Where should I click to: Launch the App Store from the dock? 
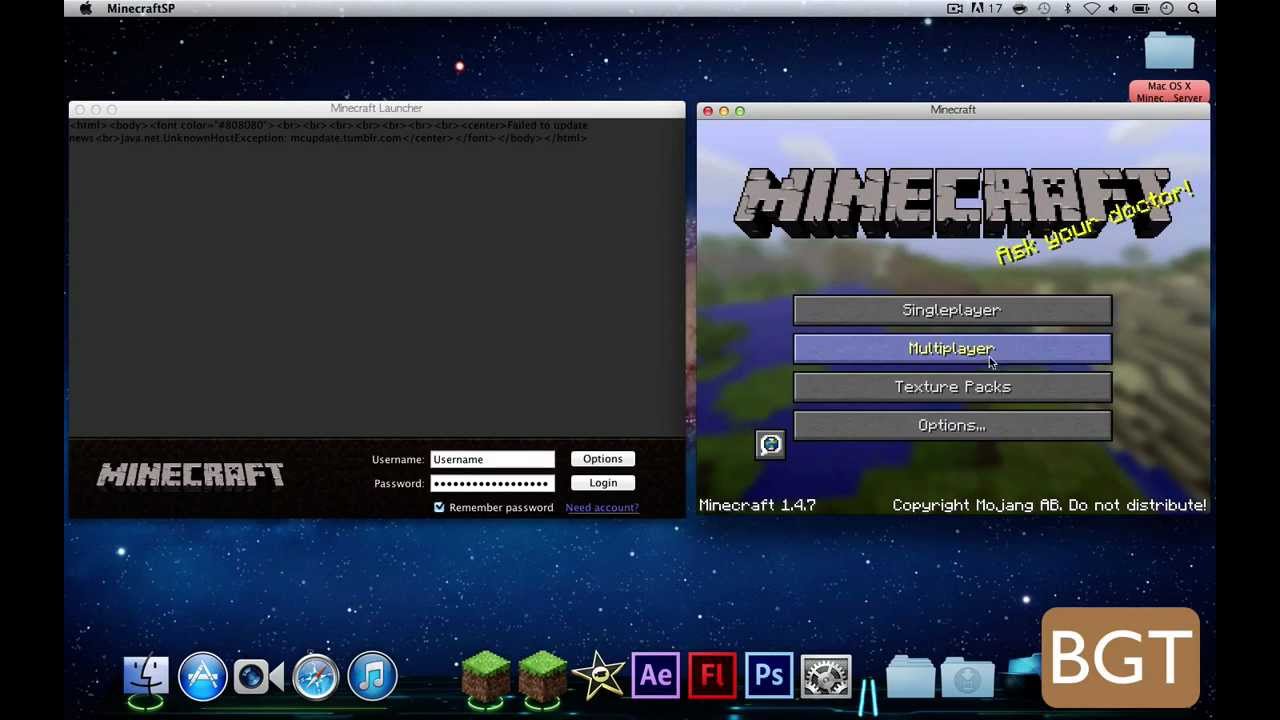(203, 676)
